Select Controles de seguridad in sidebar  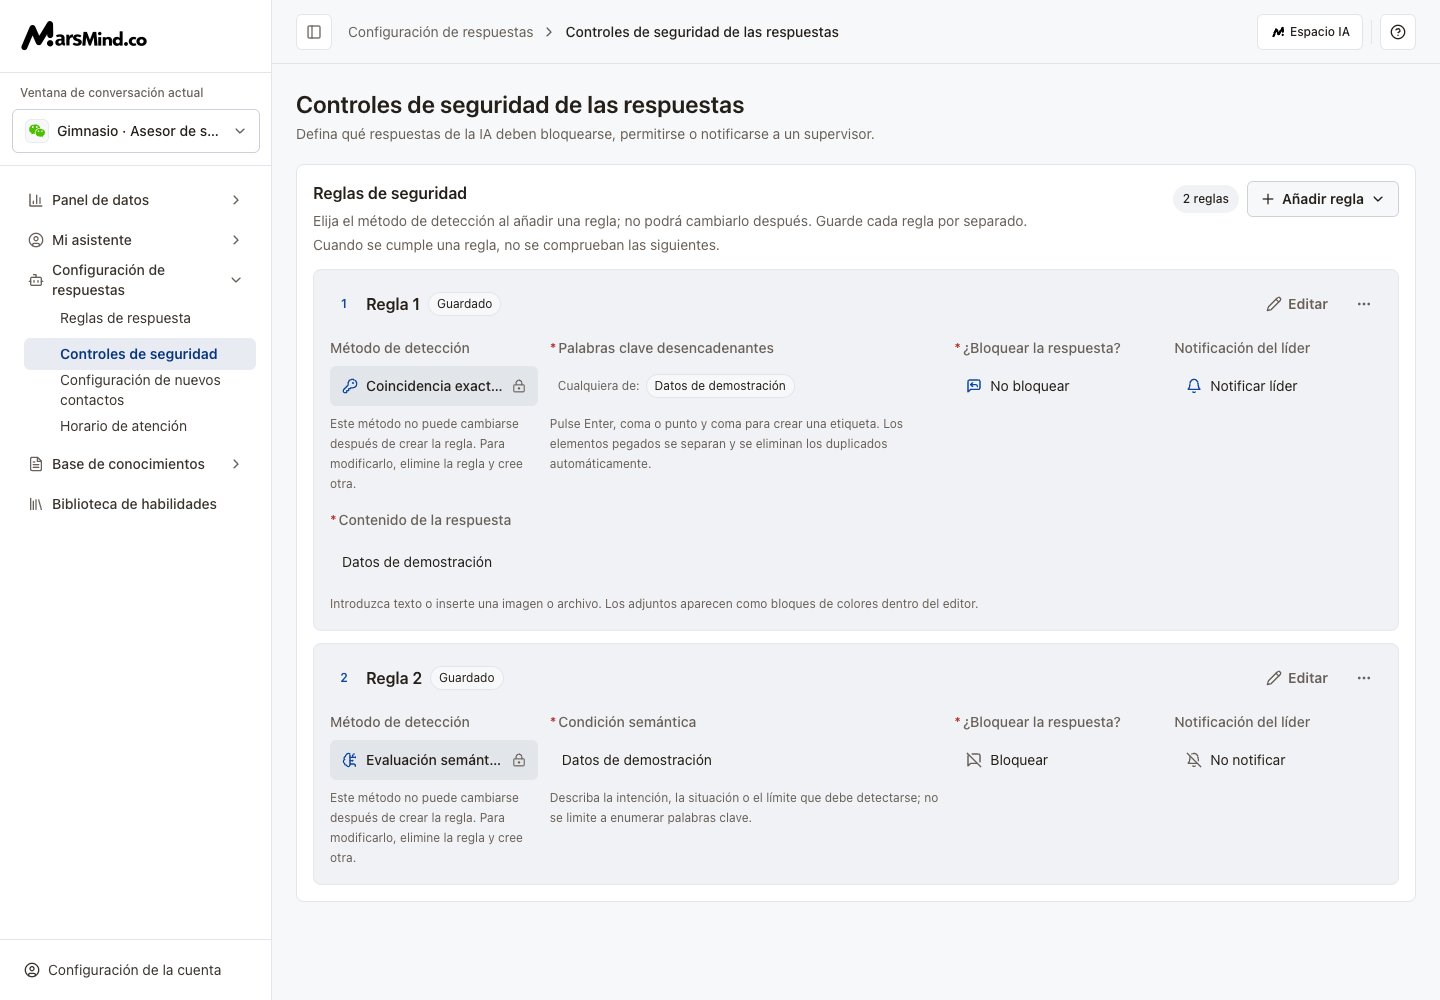[140, 354]
